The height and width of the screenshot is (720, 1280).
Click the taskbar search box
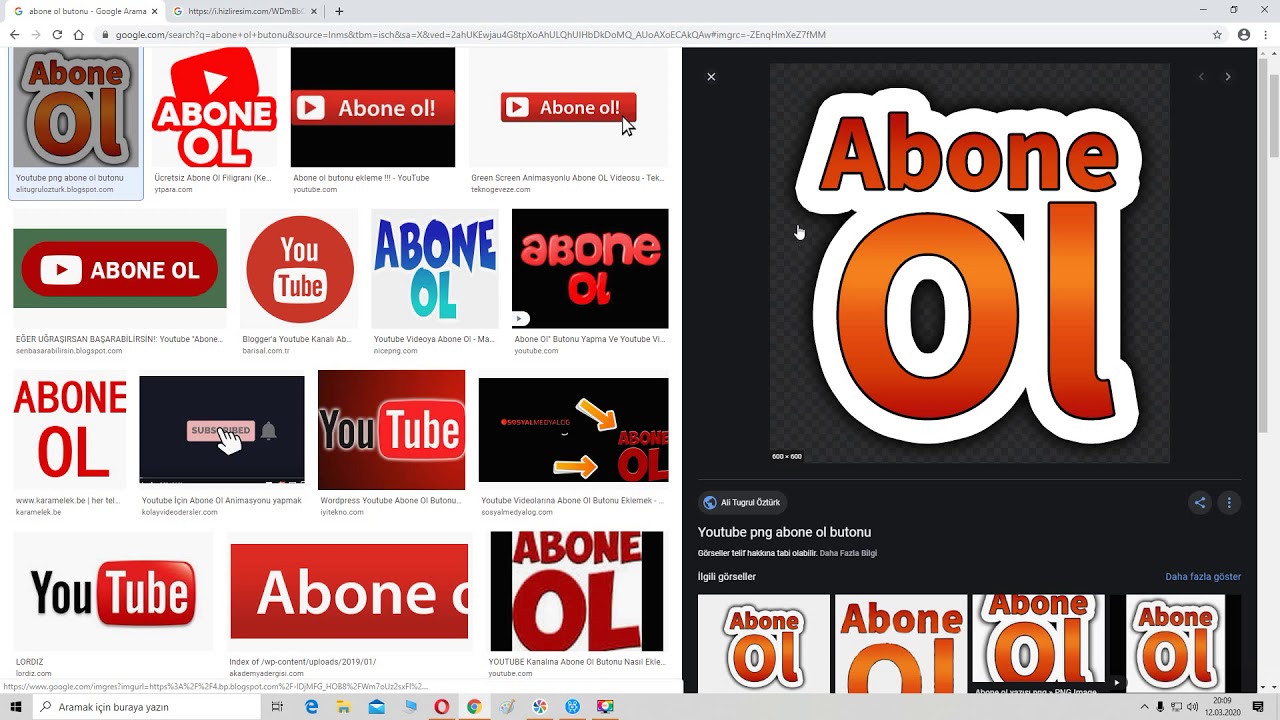click(x=148, y=706)
